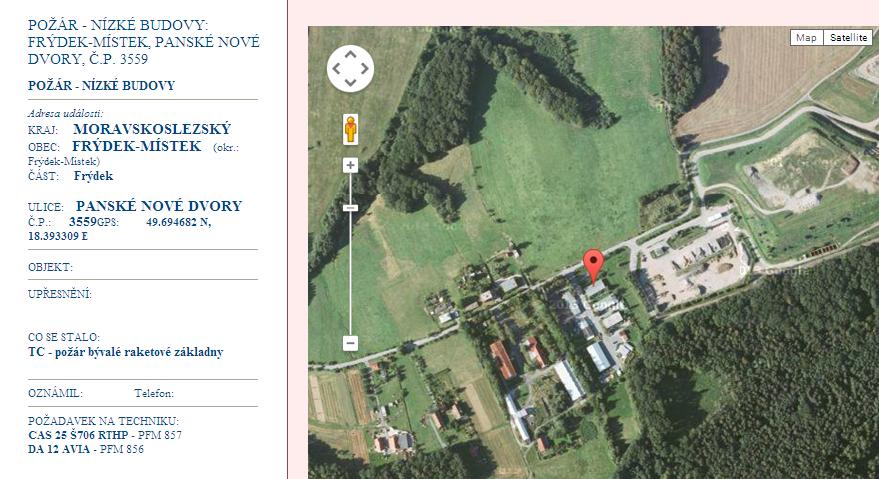Click the DA 12 AVIA vehicle entry

(x=58, y=449)
